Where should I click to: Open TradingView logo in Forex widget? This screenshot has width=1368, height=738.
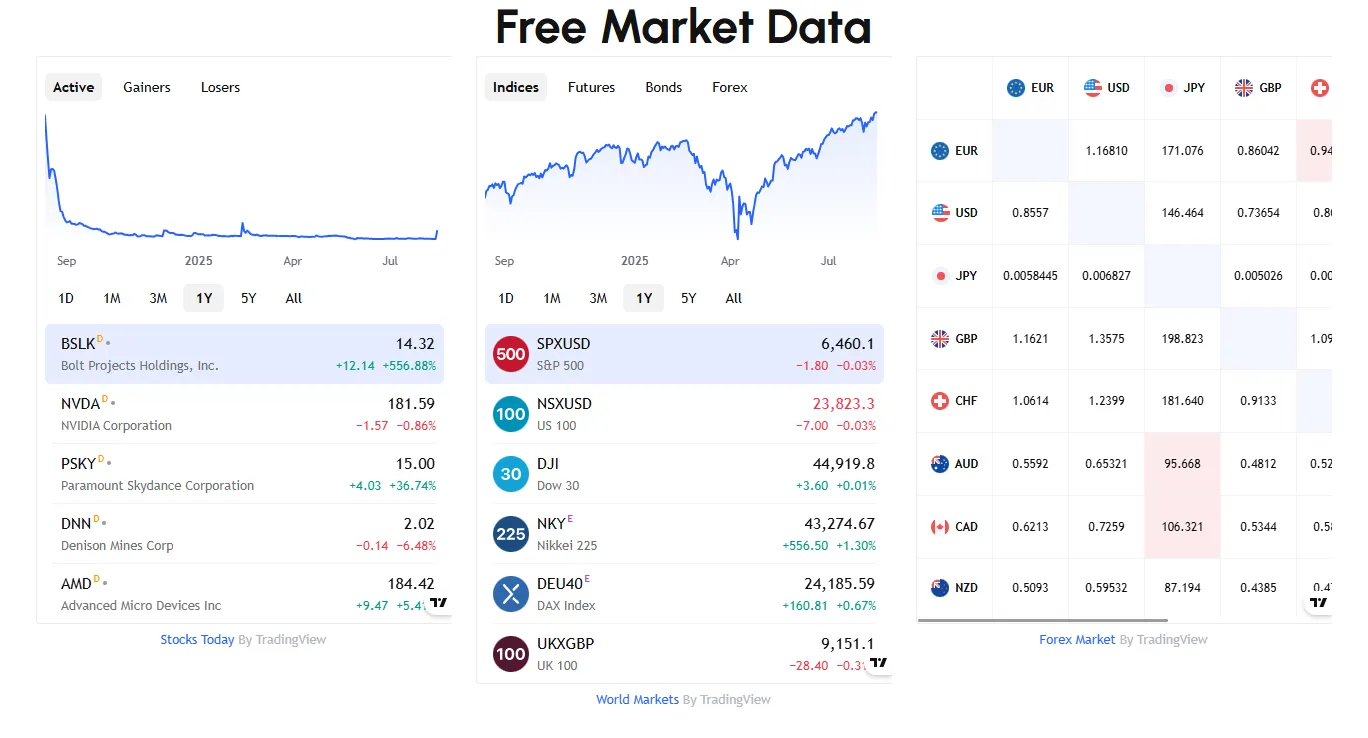tap(1319, 602)
